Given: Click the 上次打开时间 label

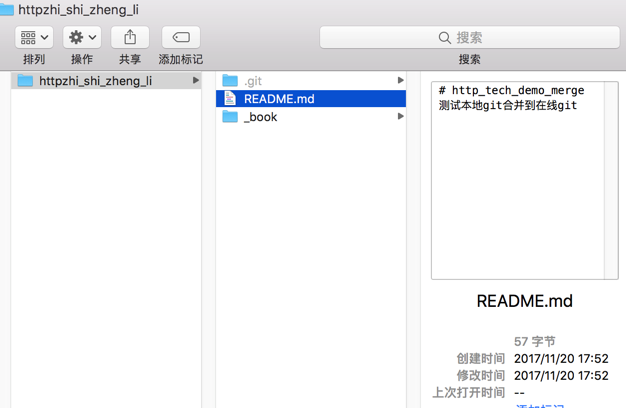Looking at the screenshot, I should point(469,392).
